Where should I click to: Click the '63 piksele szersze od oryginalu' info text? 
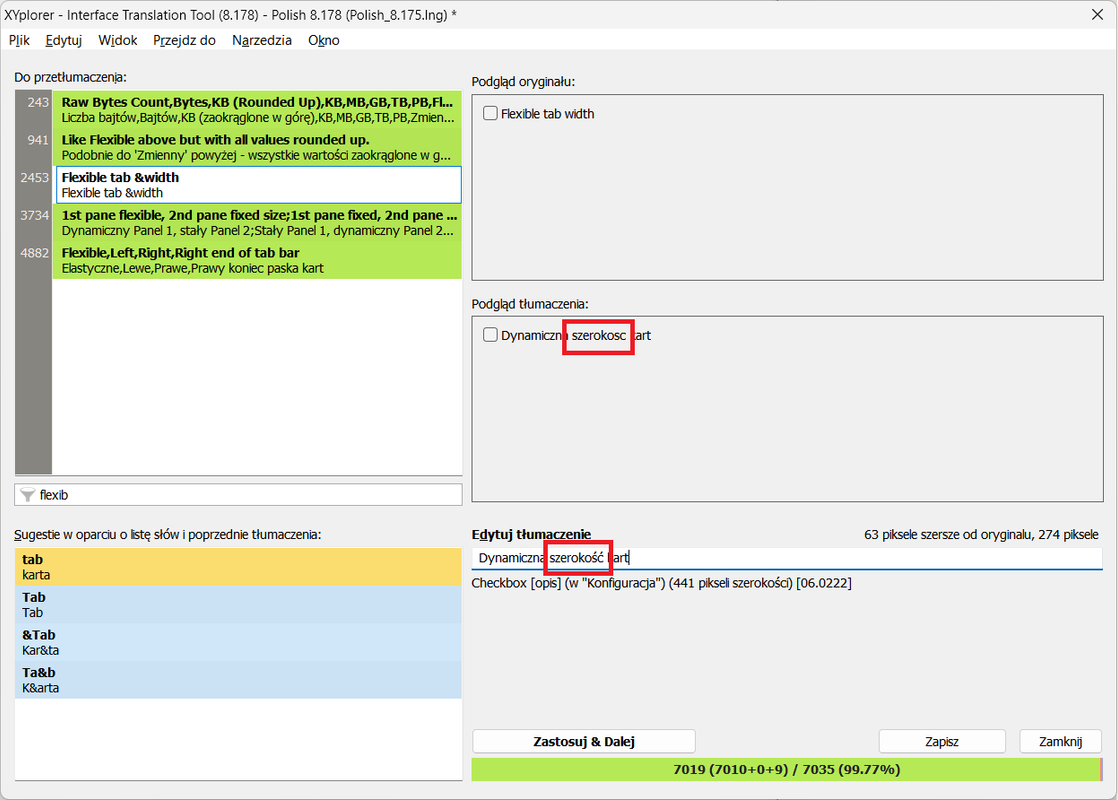pyautogui.click(x=981, y=535)
